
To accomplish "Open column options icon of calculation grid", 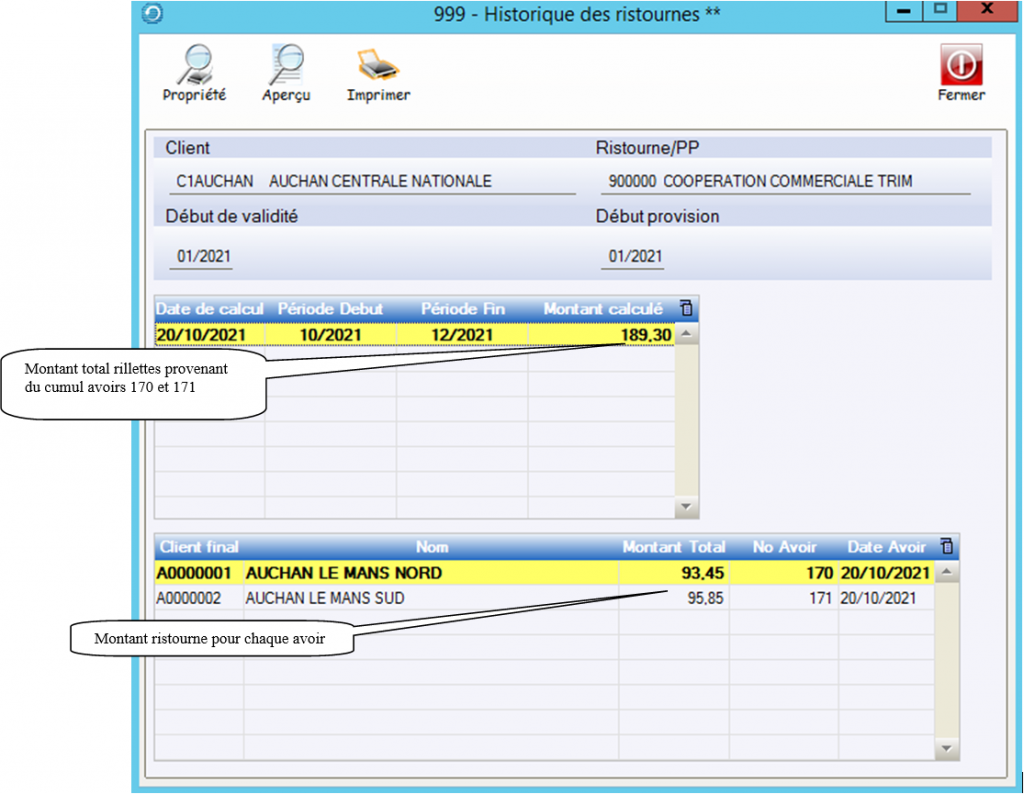I will point(685,308).
